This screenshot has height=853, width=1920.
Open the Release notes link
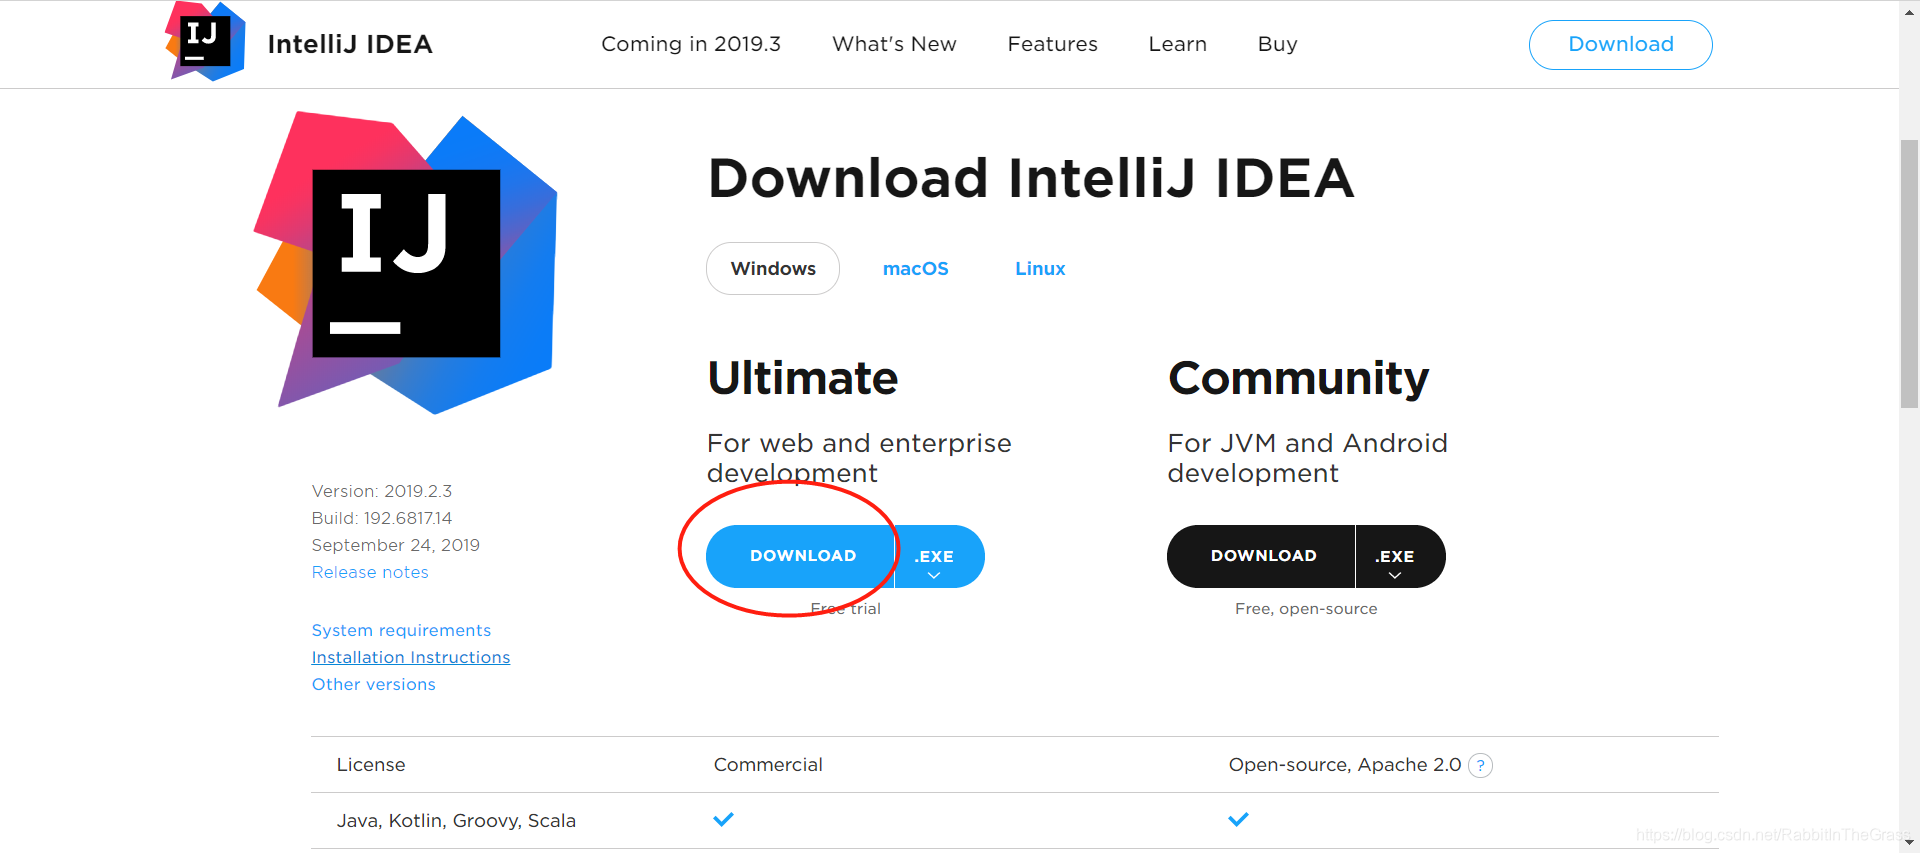tap(370, 572)
